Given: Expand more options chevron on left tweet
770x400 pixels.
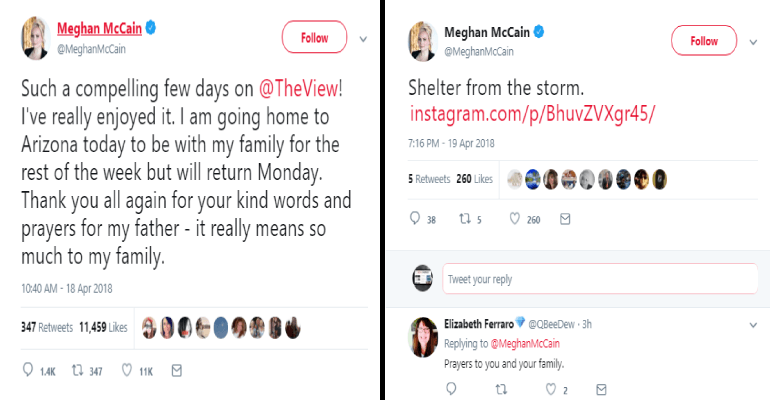Looking at the screenshot, I should point(363,39).
